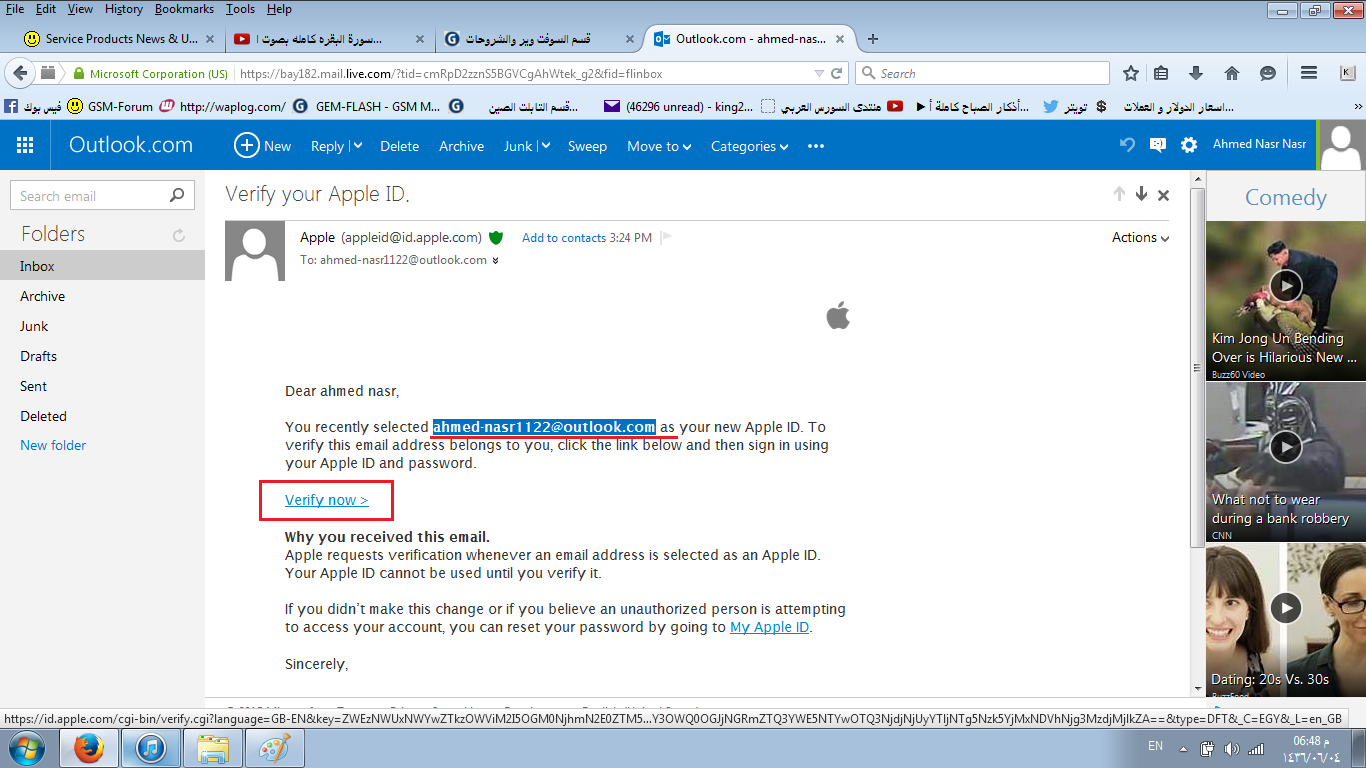Open the Firefox Tools menu
The image size is (1366, 768).
point(240,9)
